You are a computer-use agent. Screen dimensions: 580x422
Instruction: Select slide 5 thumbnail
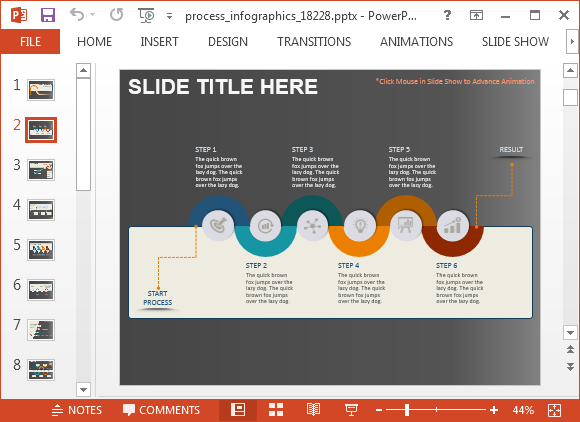(41, 250)
